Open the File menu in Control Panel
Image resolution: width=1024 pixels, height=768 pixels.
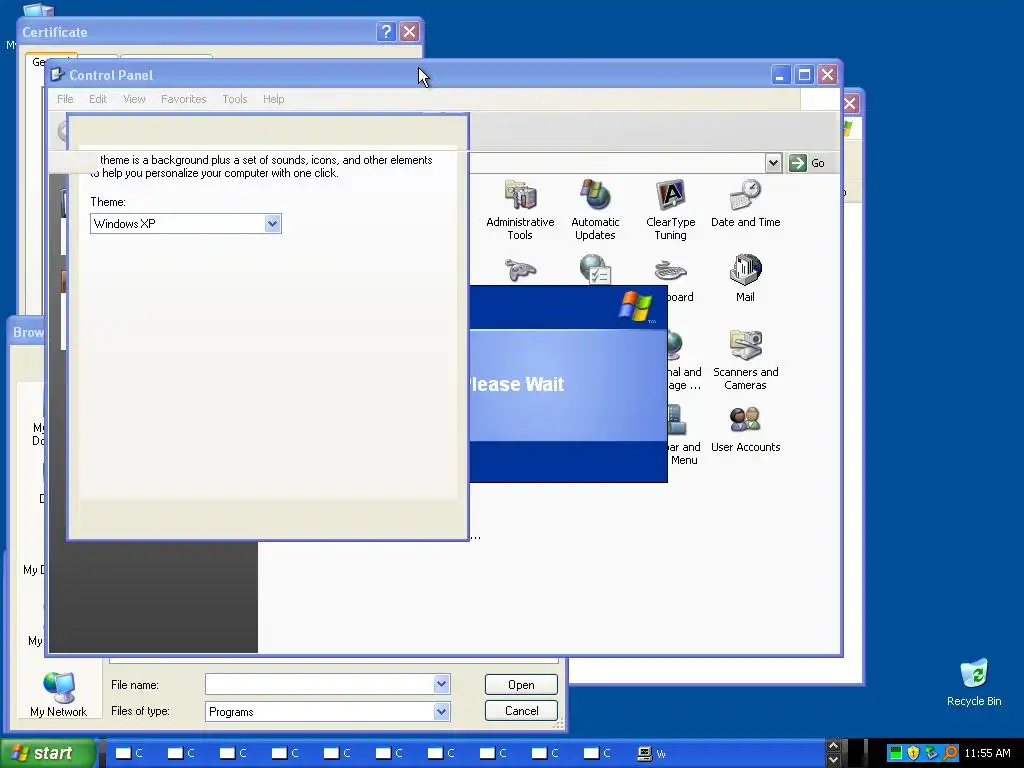pyautogui.click(x=65, y=99)
